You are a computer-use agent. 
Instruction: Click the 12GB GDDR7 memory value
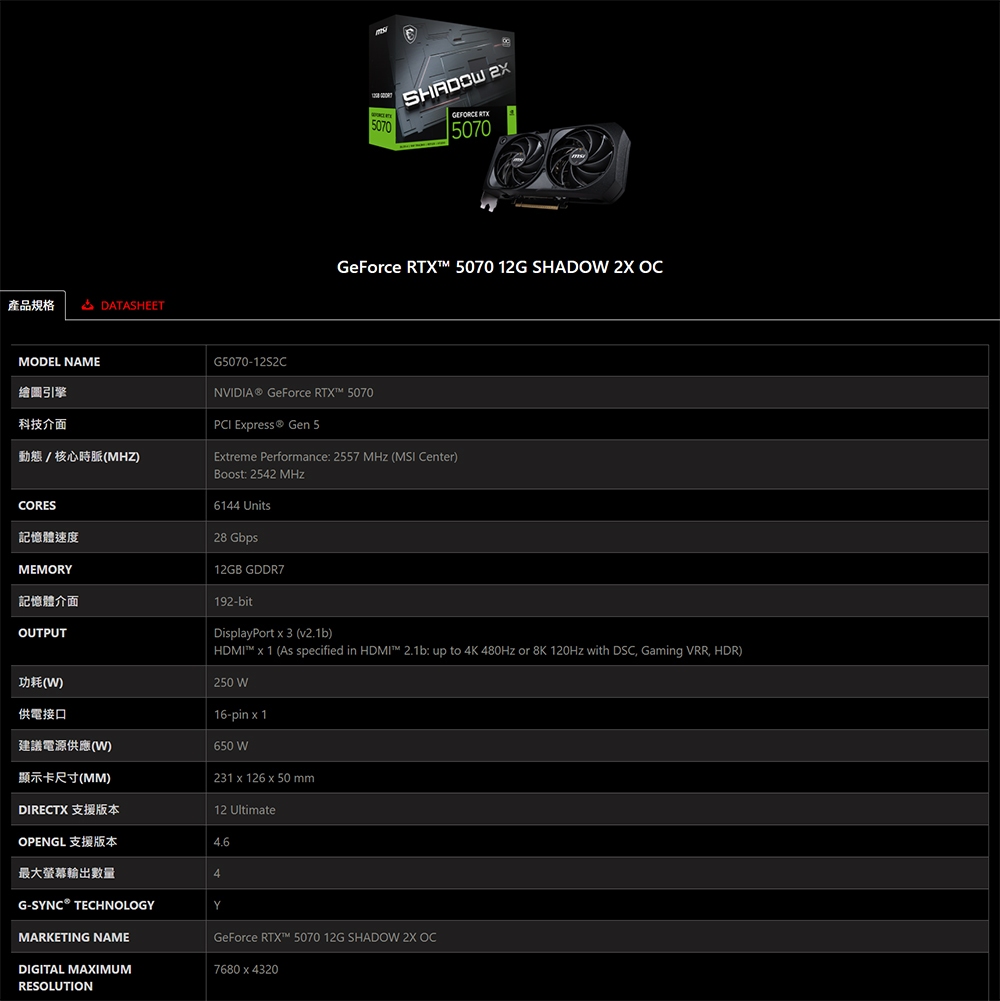(x=249, y=569)
